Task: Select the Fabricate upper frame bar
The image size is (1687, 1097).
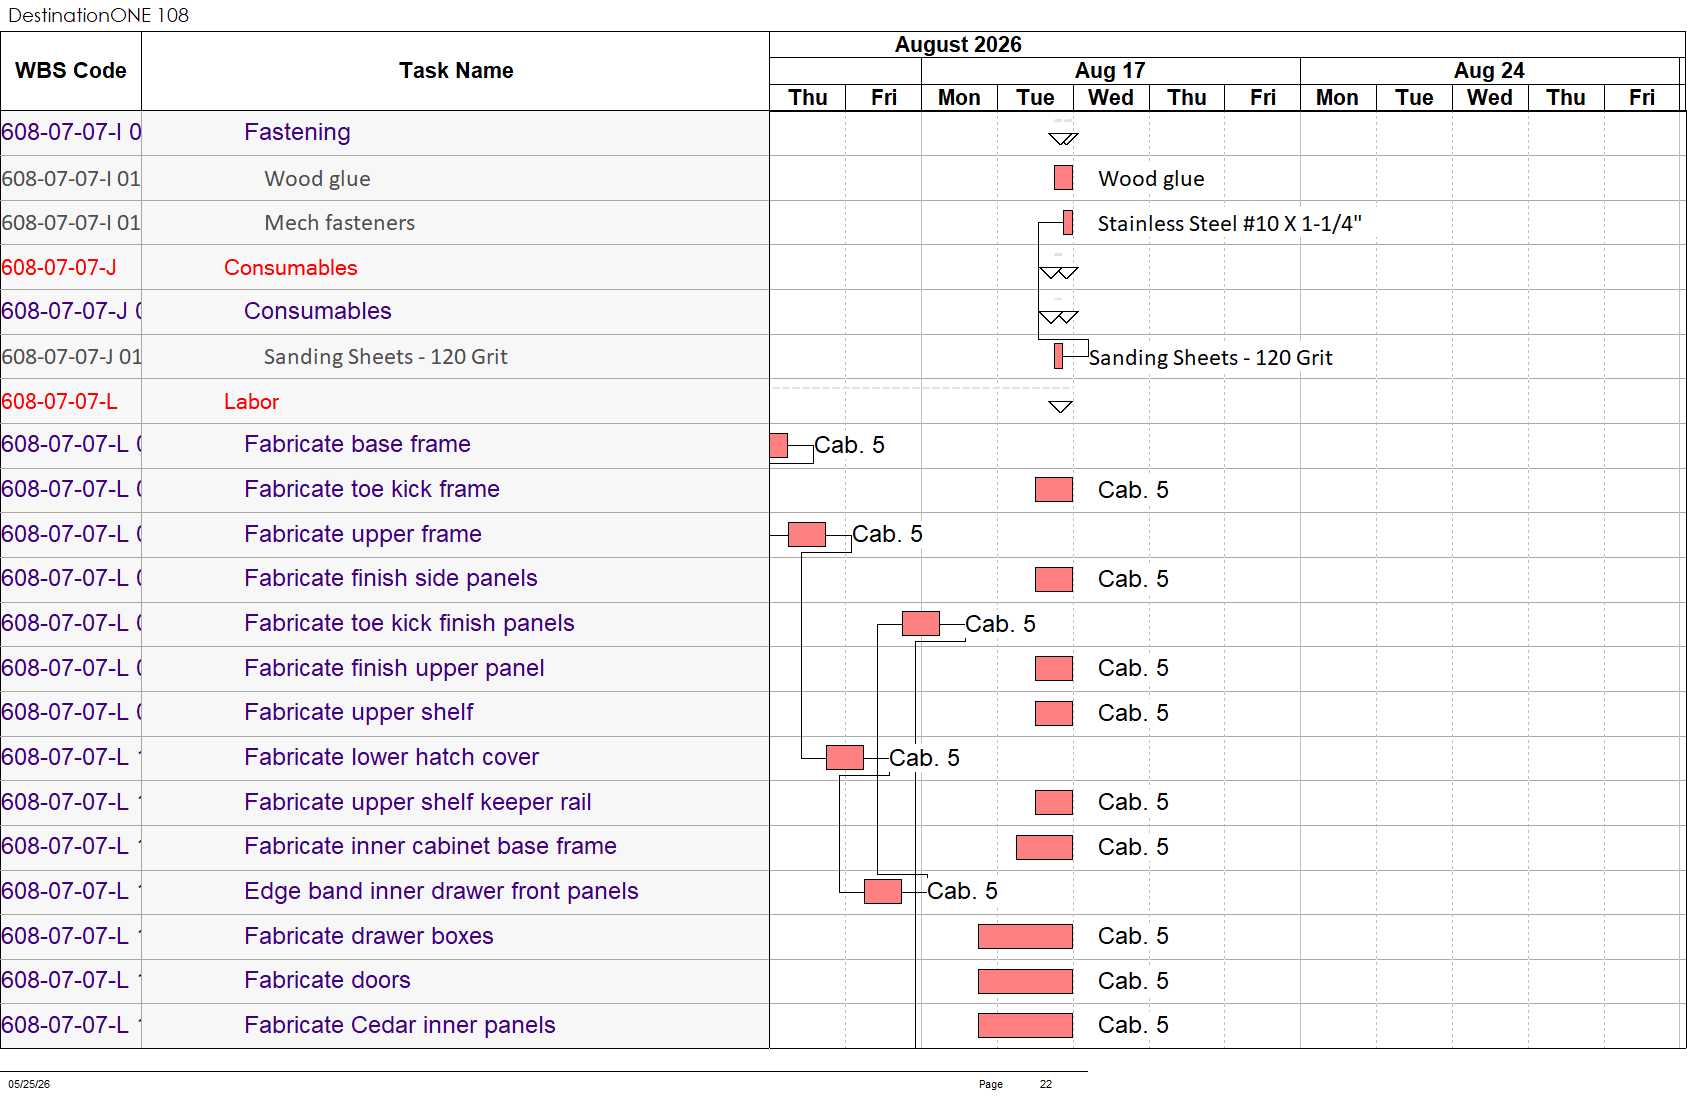Action: click(x=807, y=534)
